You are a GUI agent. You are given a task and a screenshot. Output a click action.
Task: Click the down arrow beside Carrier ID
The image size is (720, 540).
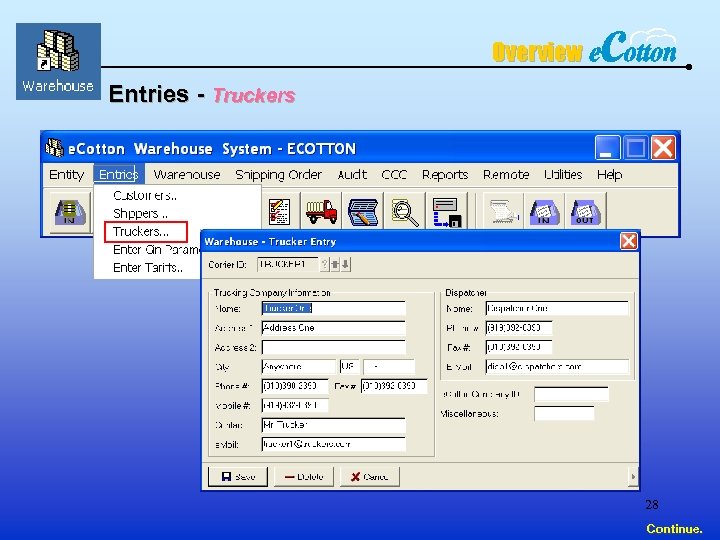pos(346,264)
